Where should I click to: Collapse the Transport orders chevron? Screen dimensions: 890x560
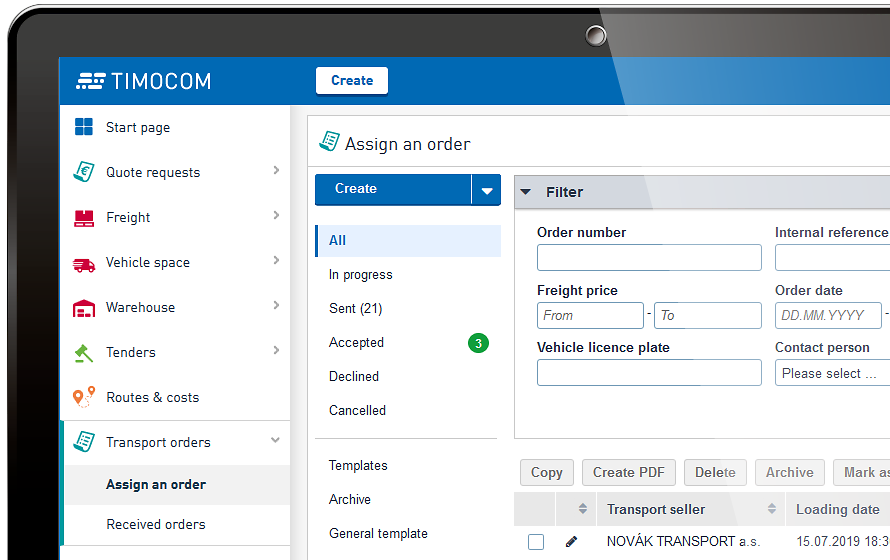click(x=275, y=440)
